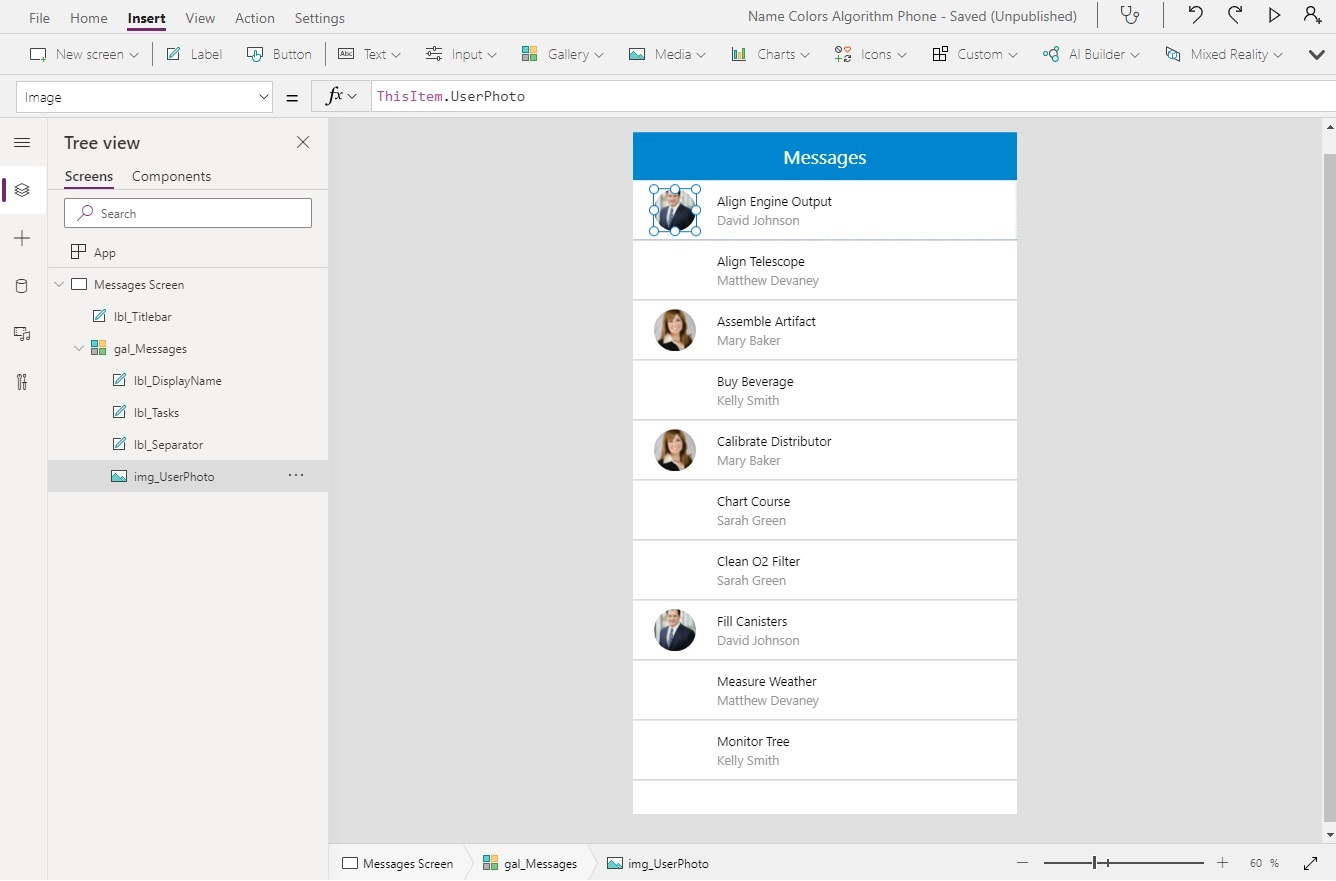Open the Gallery insert dropdown
Screen dimensions: 1336x881
coord(562,54)
